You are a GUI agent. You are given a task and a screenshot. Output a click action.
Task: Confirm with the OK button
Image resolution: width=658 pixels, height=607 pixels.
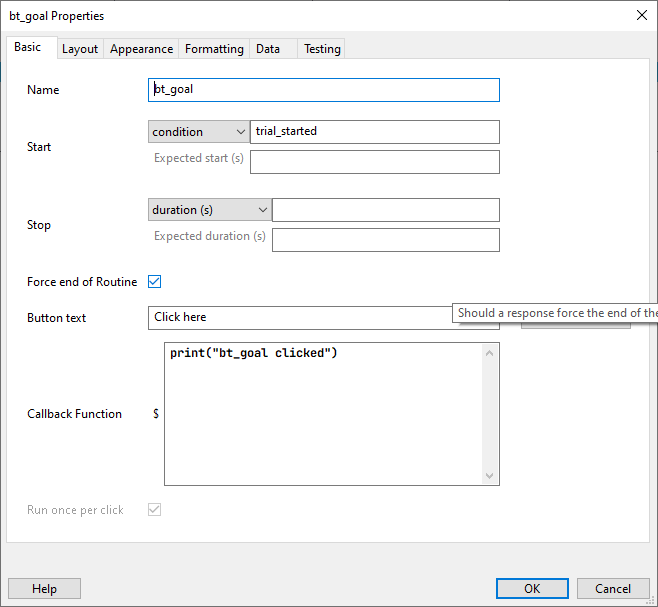pyautogui.click(x=532, y=589)
